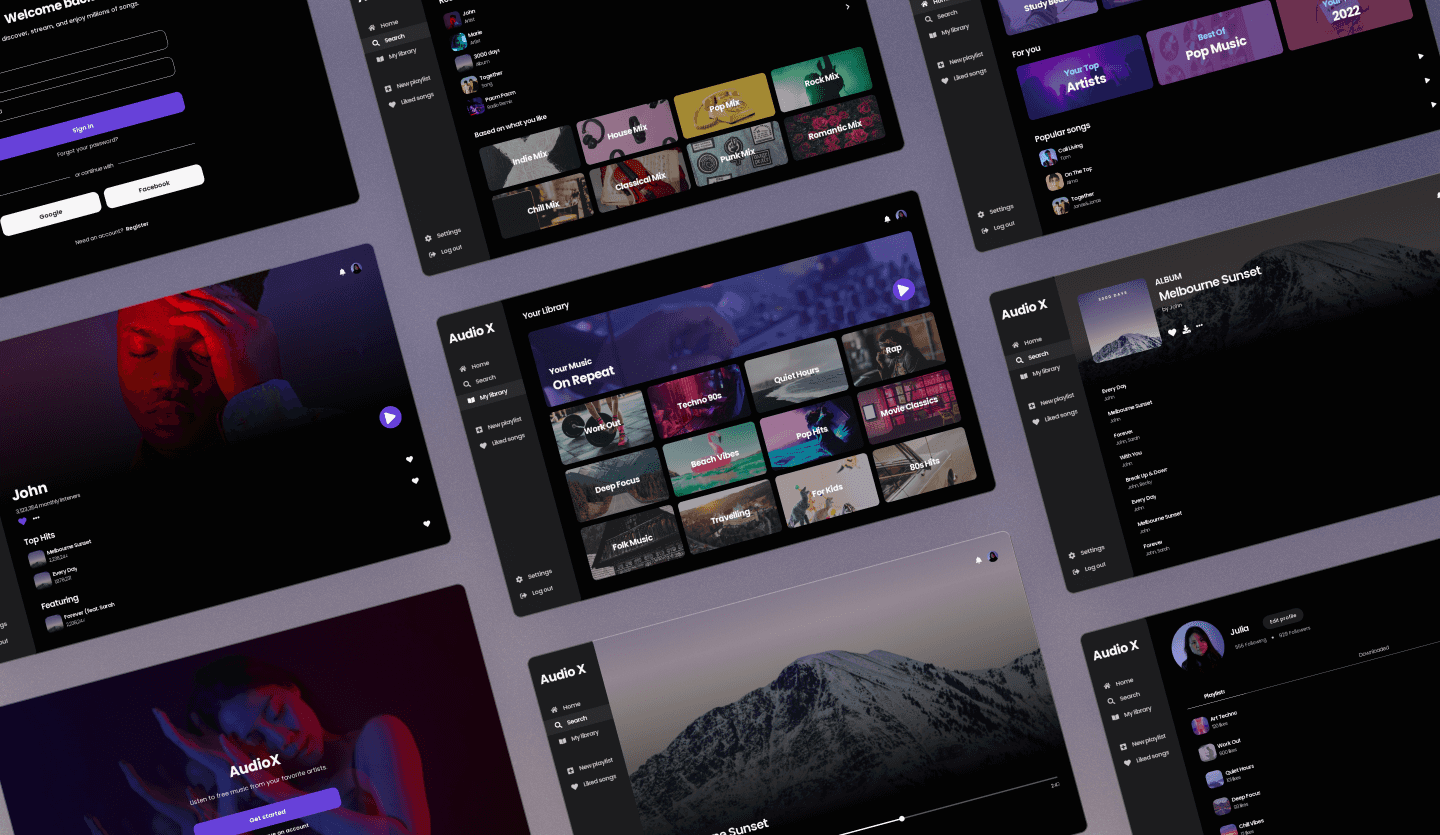Image resolution: width=1440 pixels, height=835 pixels.
Task: Open the three-dots menu beside John's purple heart
Action: [x=36, y=518]
